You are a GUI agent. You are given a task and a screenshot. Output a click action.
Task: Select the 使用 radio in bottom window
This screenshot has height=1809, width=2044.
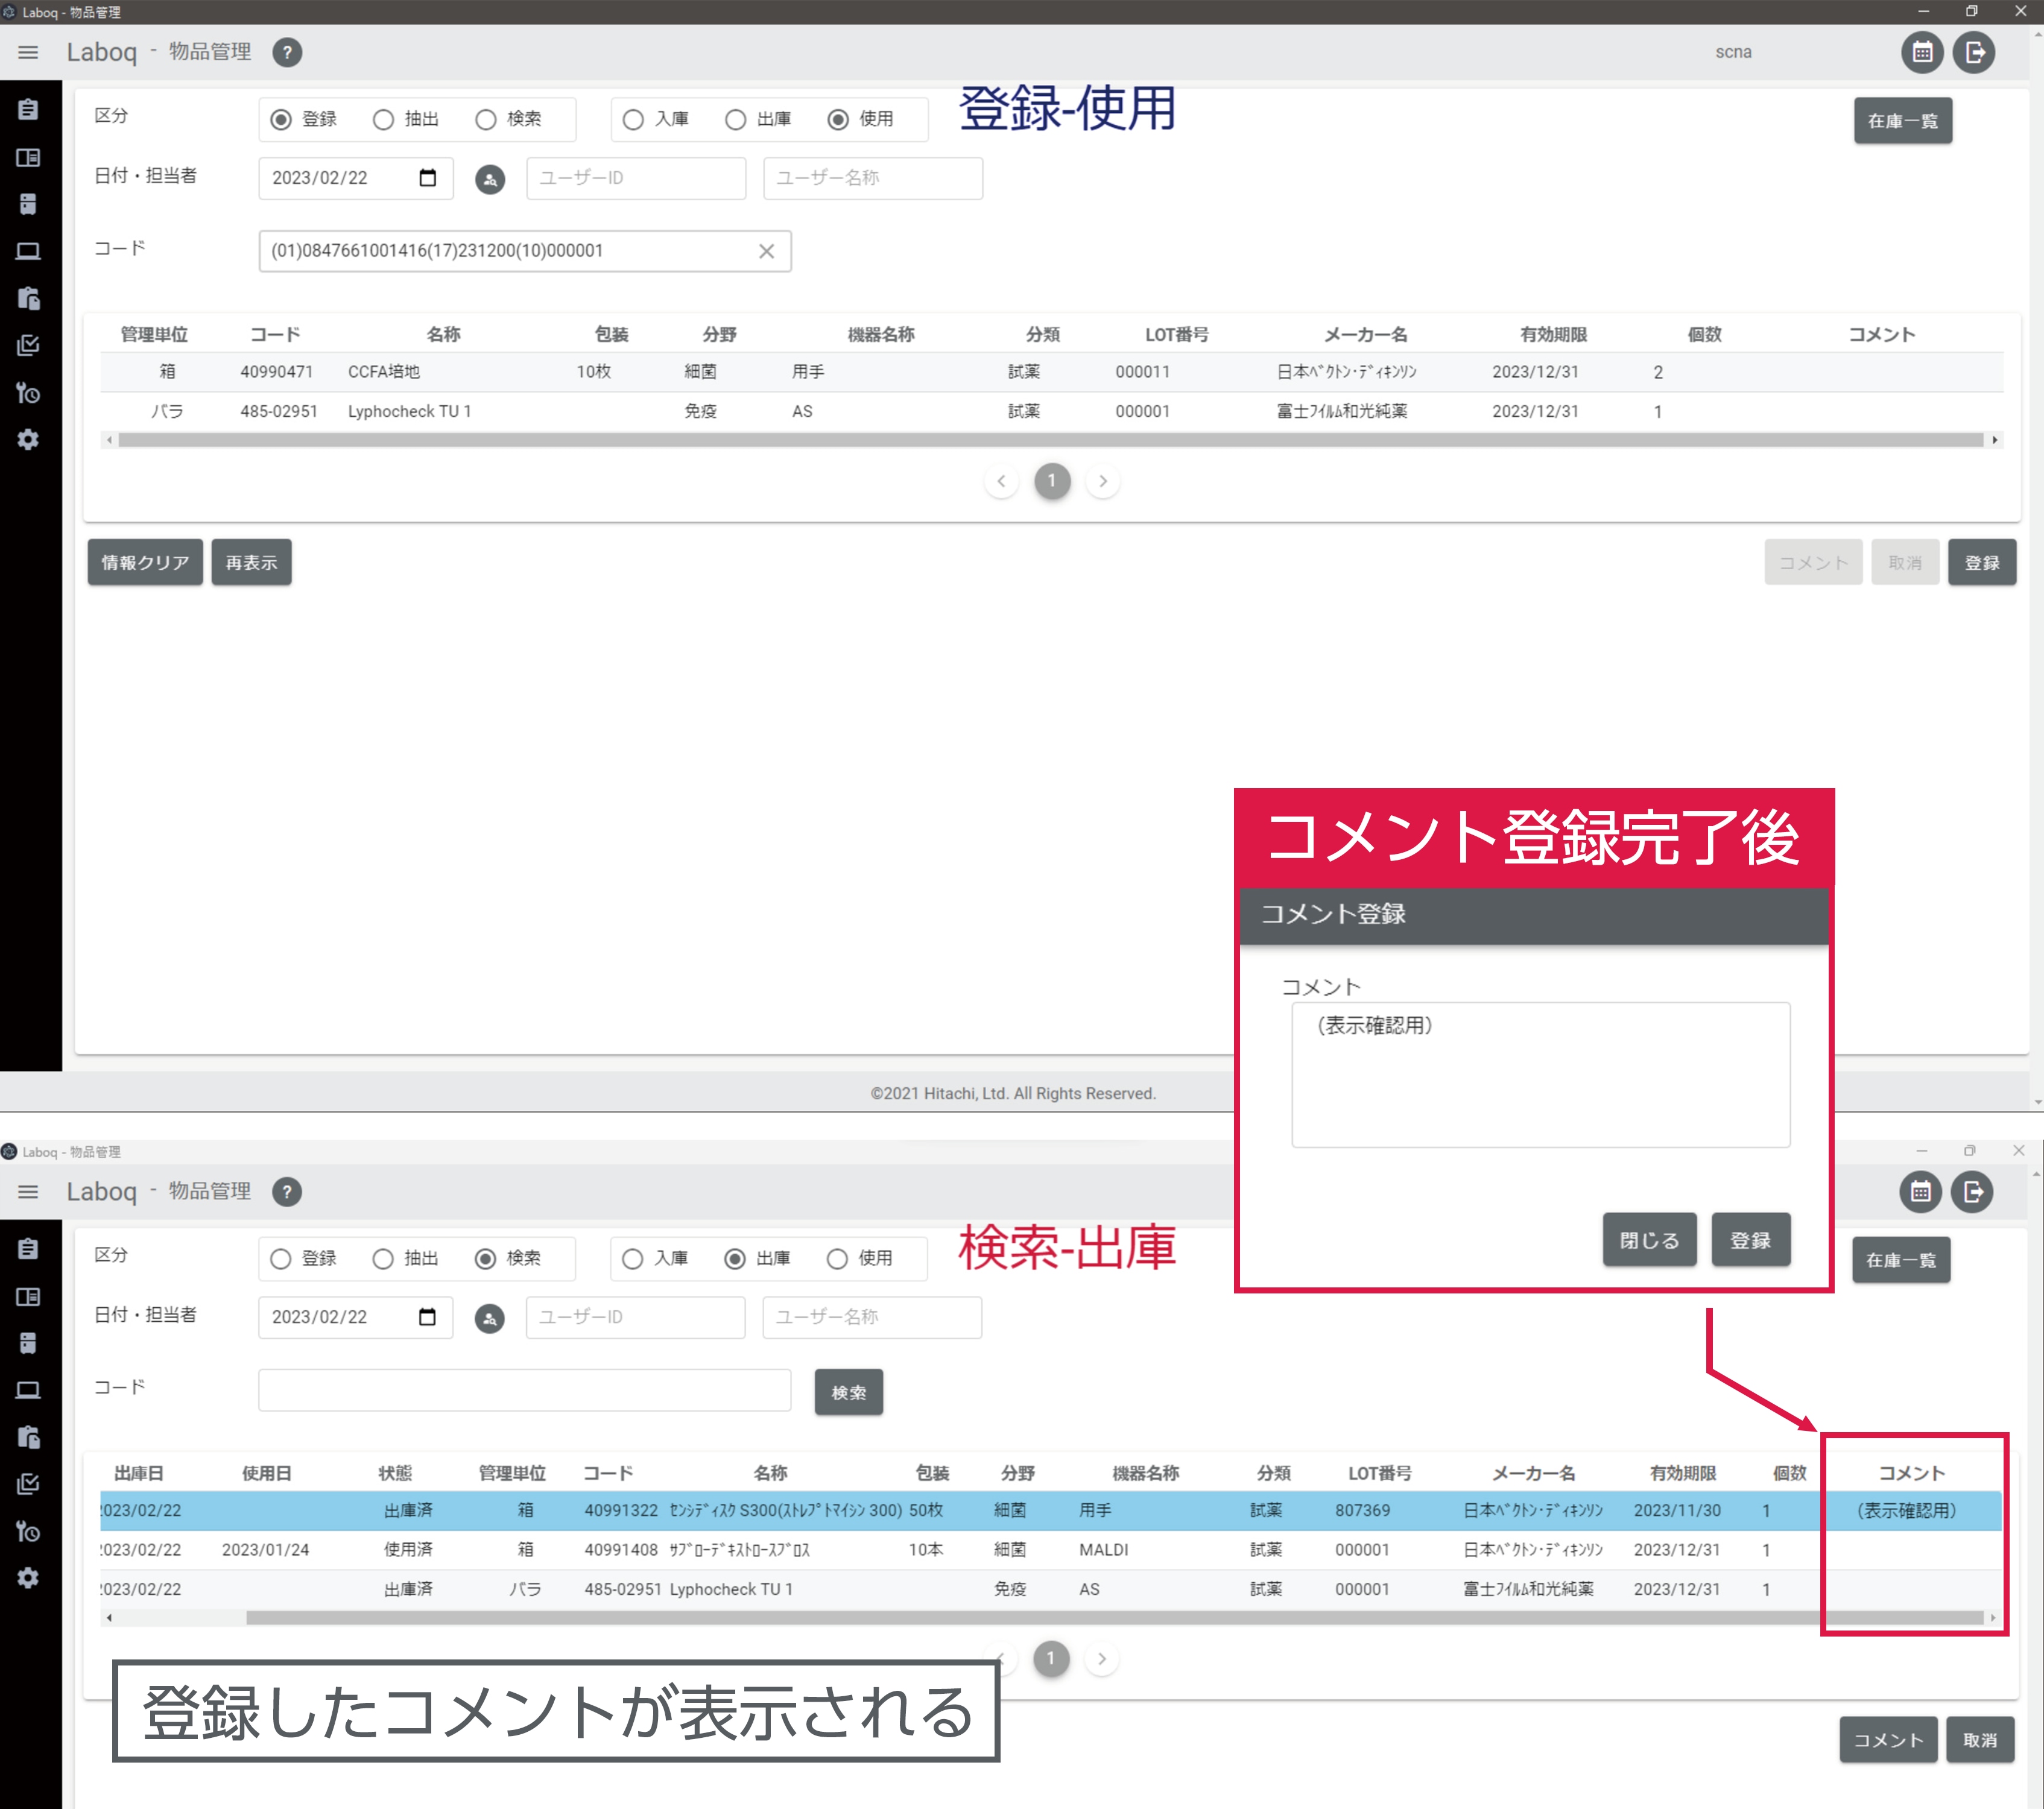click(837, 1258)
